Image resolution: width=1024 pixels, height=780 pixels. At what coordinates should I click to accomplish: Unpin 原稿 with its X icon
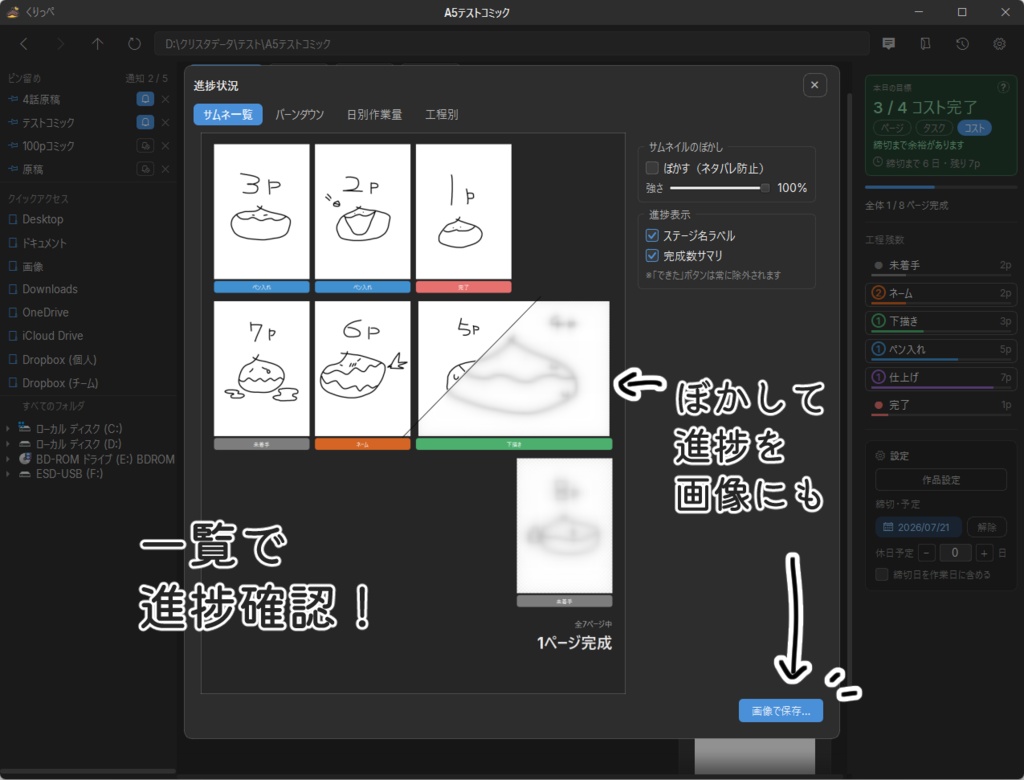point(166,169)
